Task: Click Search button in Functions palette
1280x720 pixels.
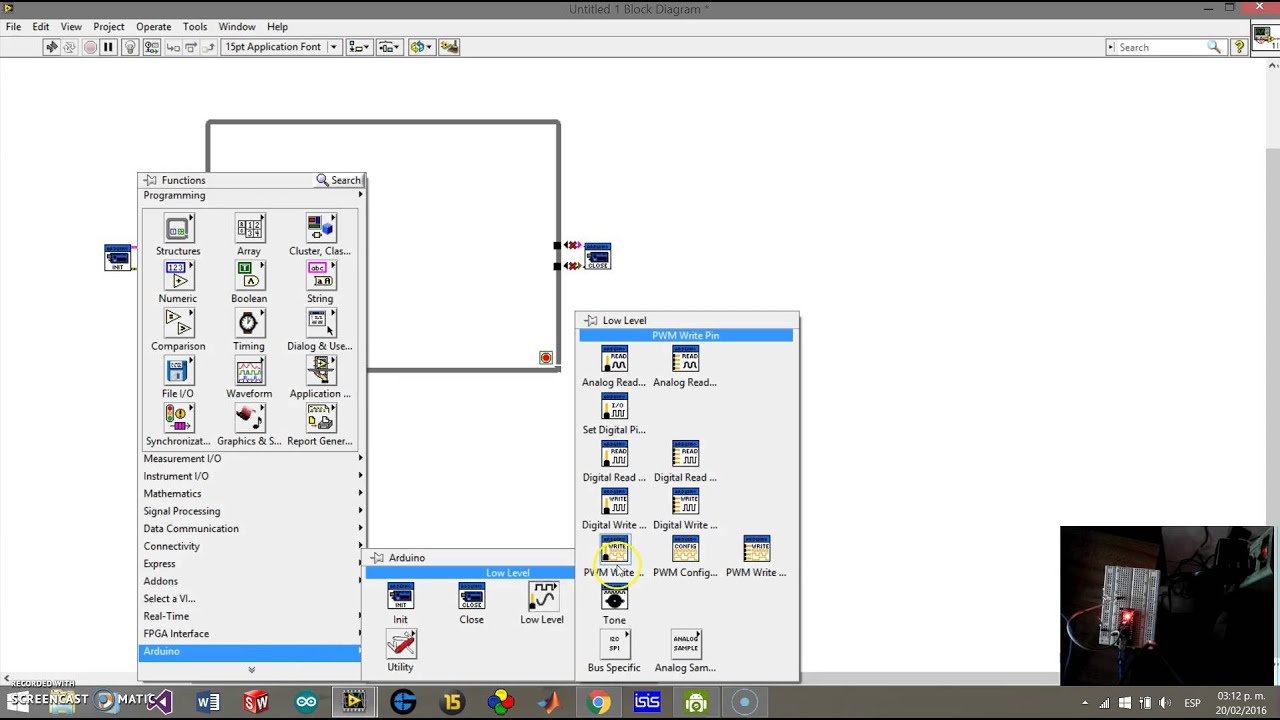Action: (x=338, y=180)
